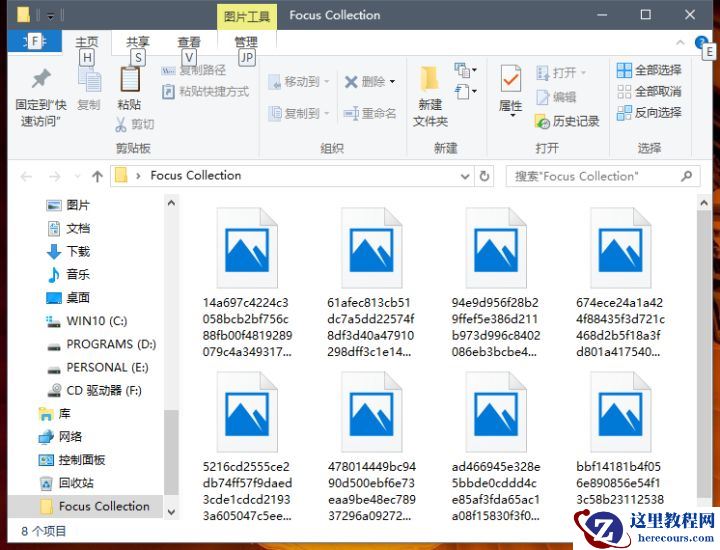
Task: Select the file starting with 94e9d956f28b2
Action: tap(496, 282)
